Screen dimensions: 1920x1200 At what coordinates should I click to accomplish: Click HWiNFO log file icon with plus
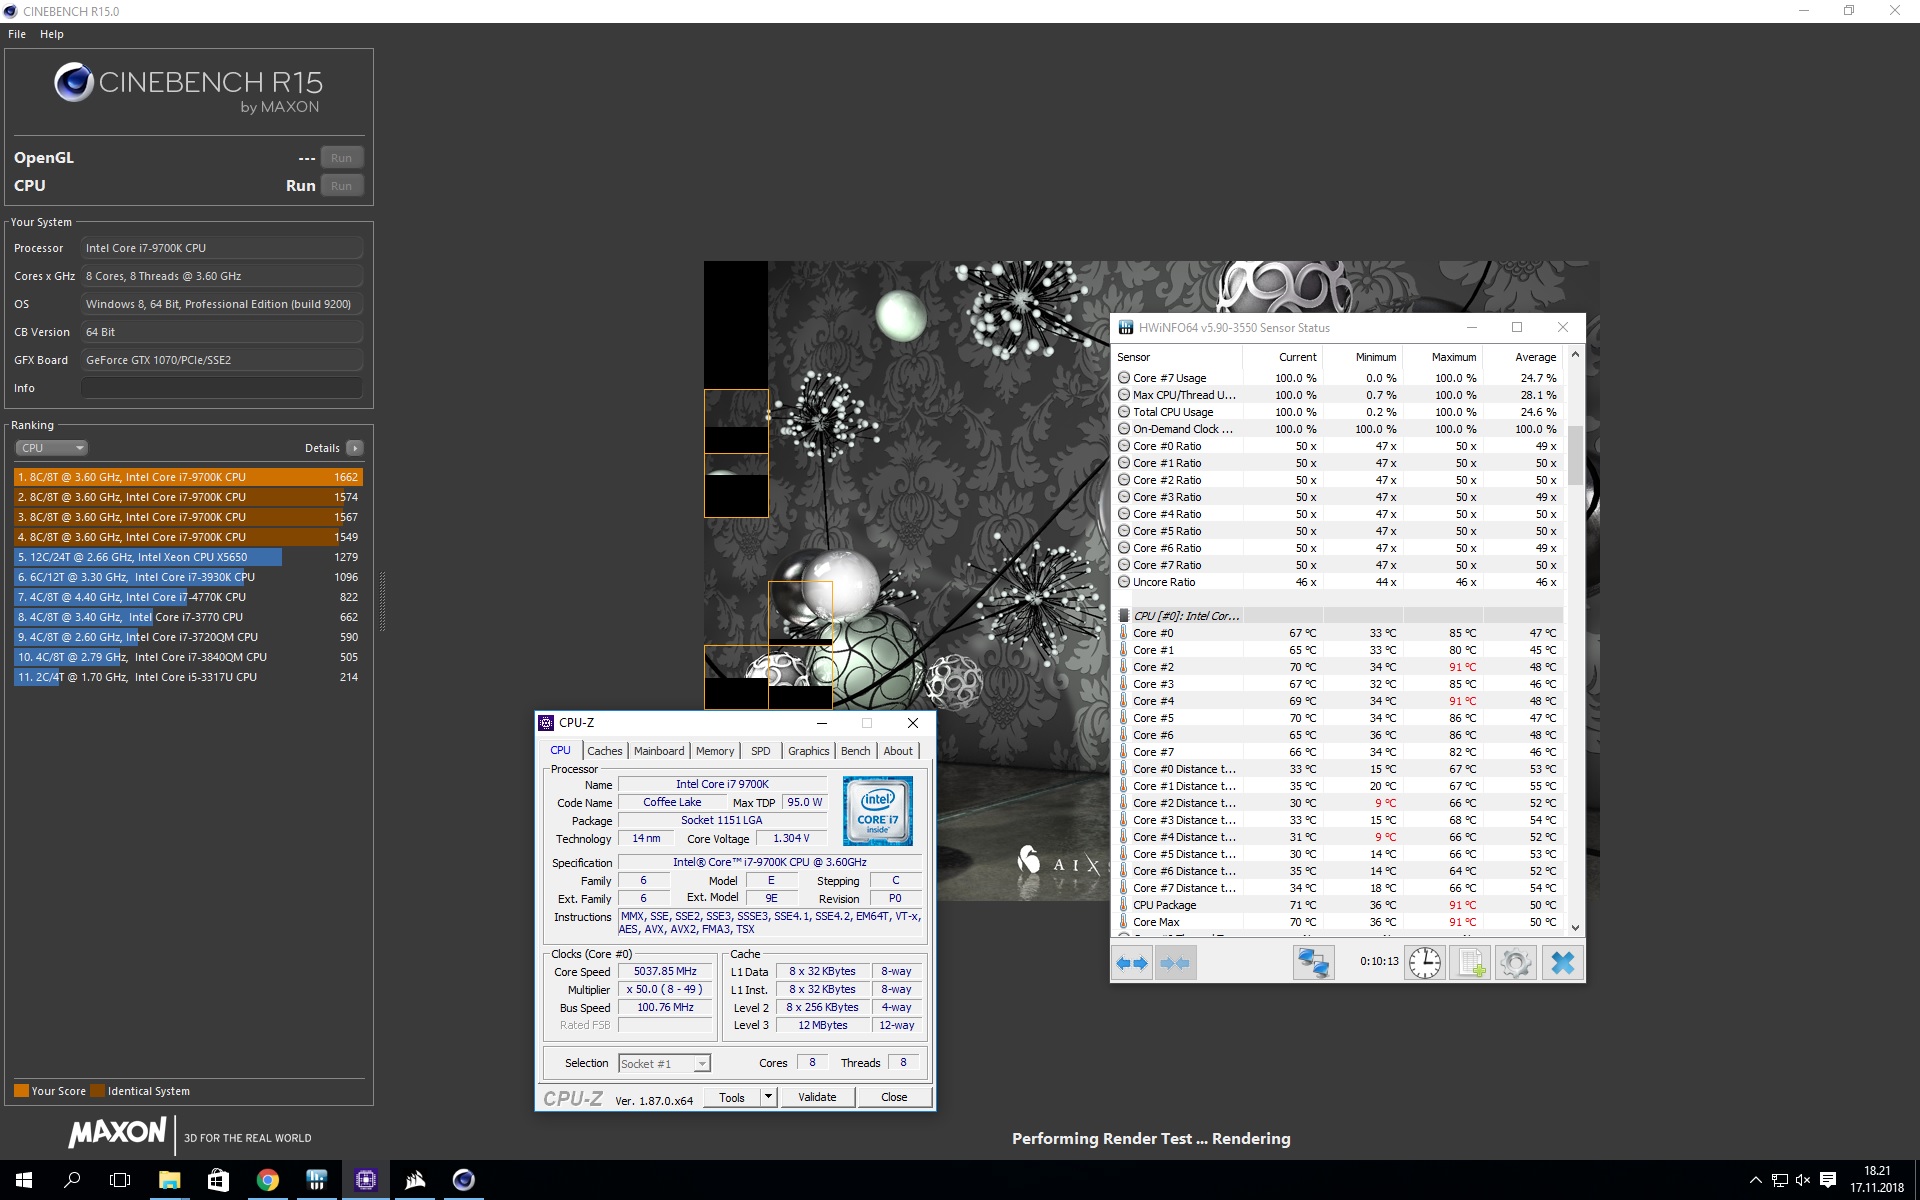click(x=1471, y=963)
